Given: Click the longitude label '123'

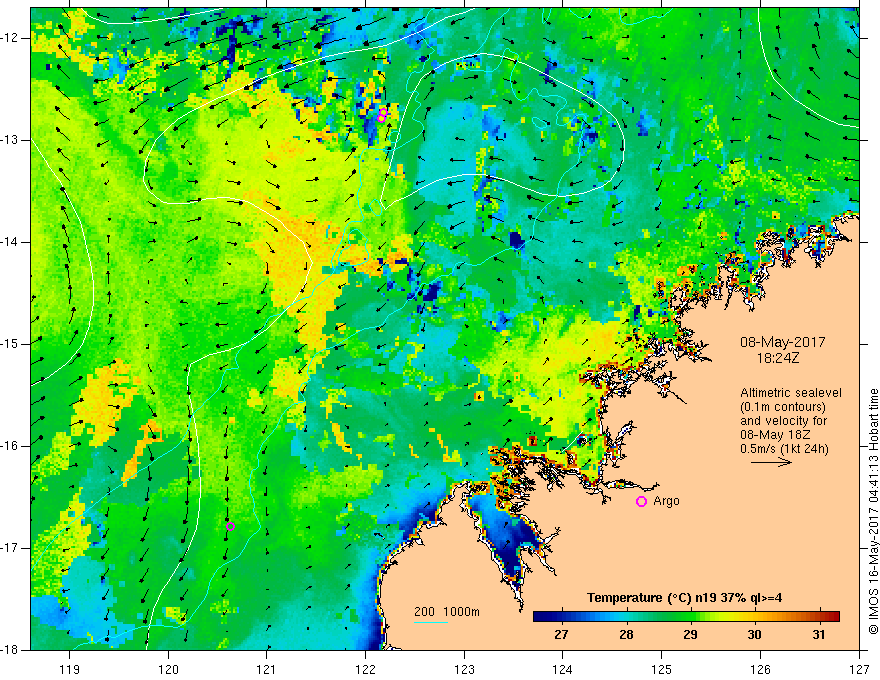Looking at the screenshot, I should (x=464, y=670).
